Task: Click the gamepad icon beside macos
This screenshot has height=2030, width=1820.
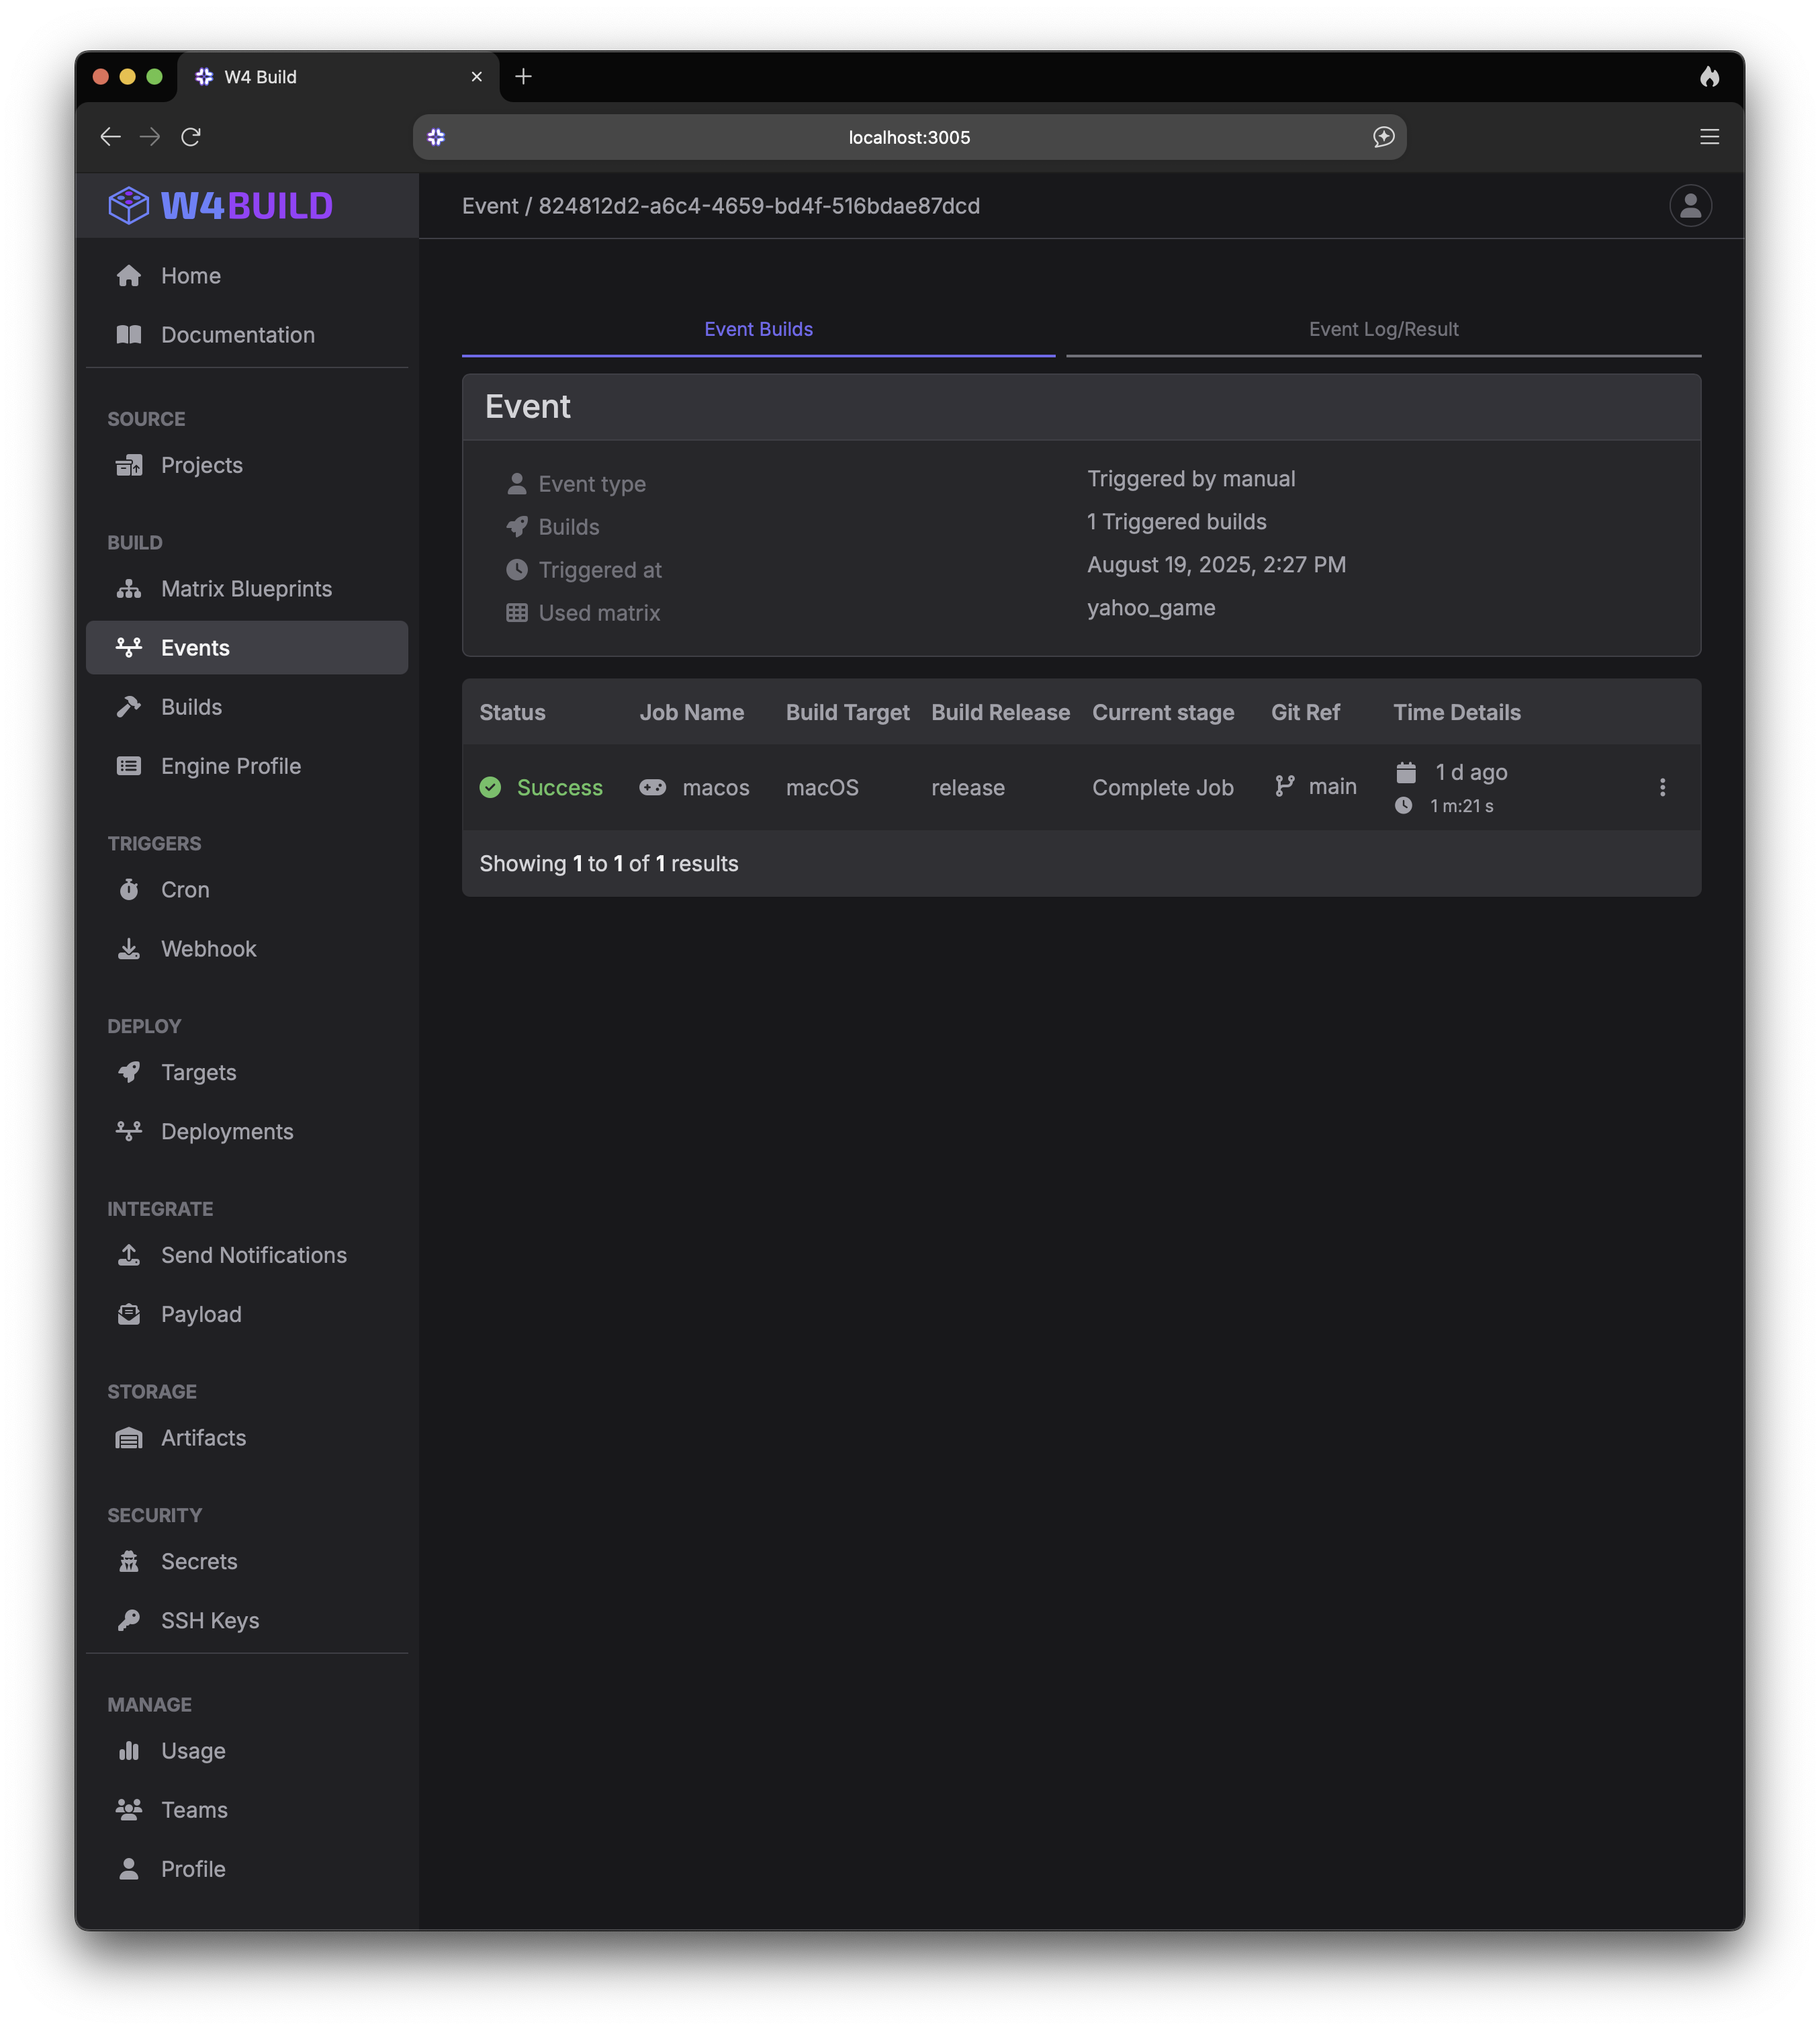Action: pos(653,787)
